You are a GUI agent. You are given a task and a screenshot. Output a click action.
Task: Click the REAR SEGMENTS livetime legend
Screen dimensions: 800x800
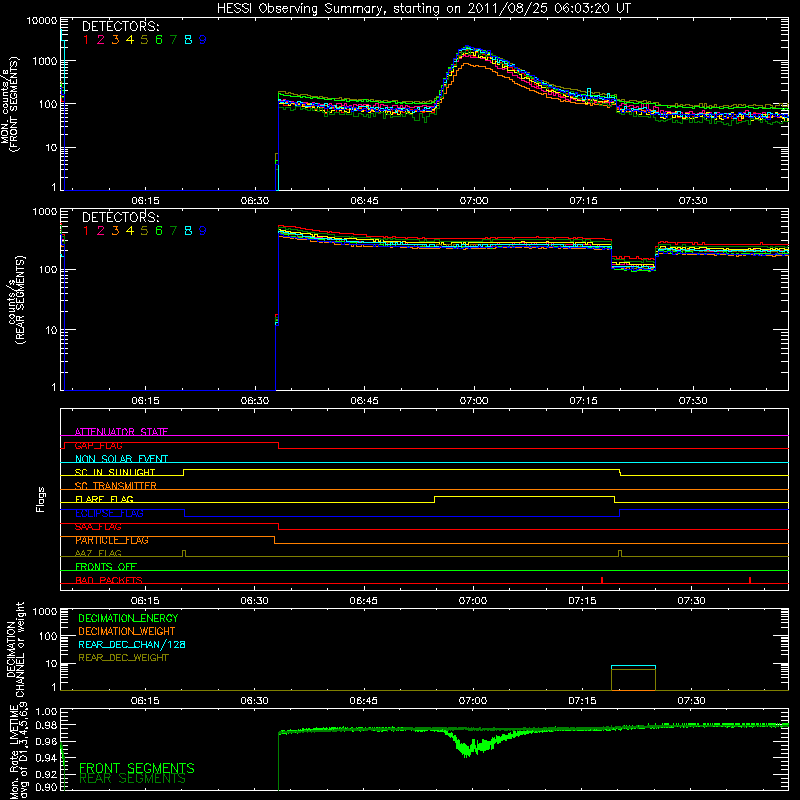pos(132,779)
